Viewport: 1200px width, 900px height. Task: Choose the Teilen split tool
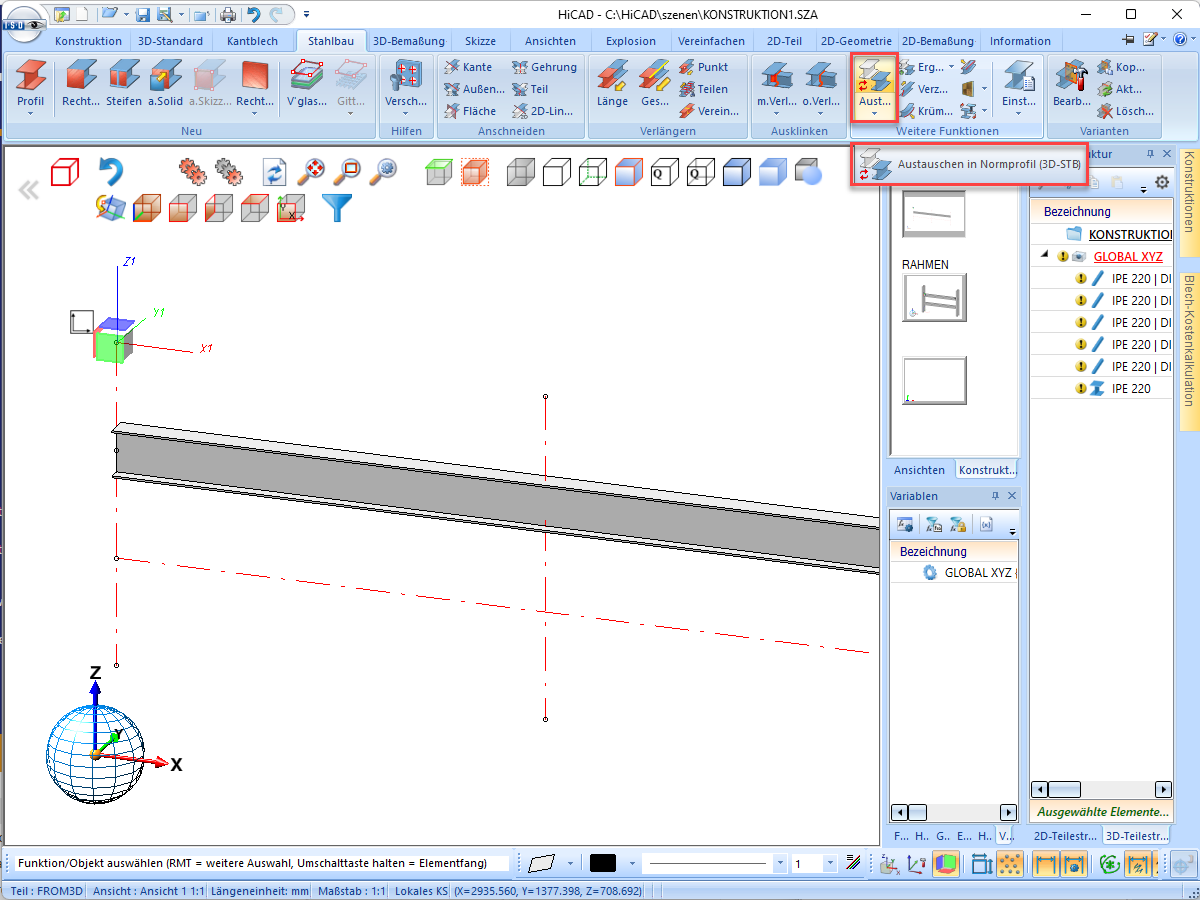point(704,89)
